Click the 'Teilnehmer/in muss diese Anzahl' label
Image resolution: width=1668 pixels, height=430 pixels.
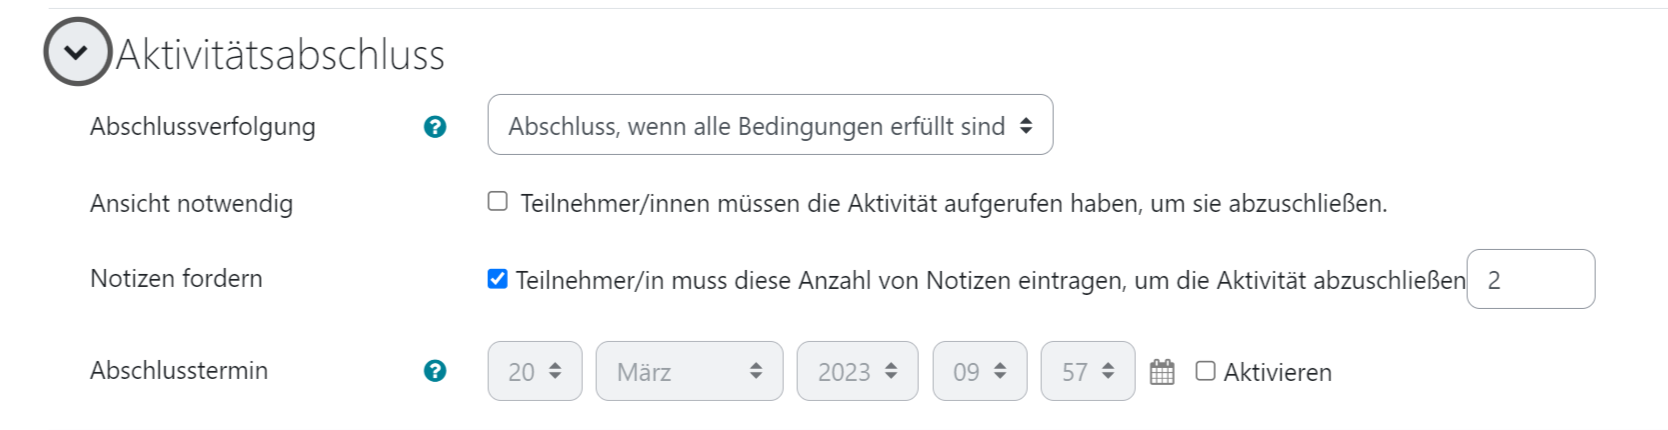click(x=990, y=280)
